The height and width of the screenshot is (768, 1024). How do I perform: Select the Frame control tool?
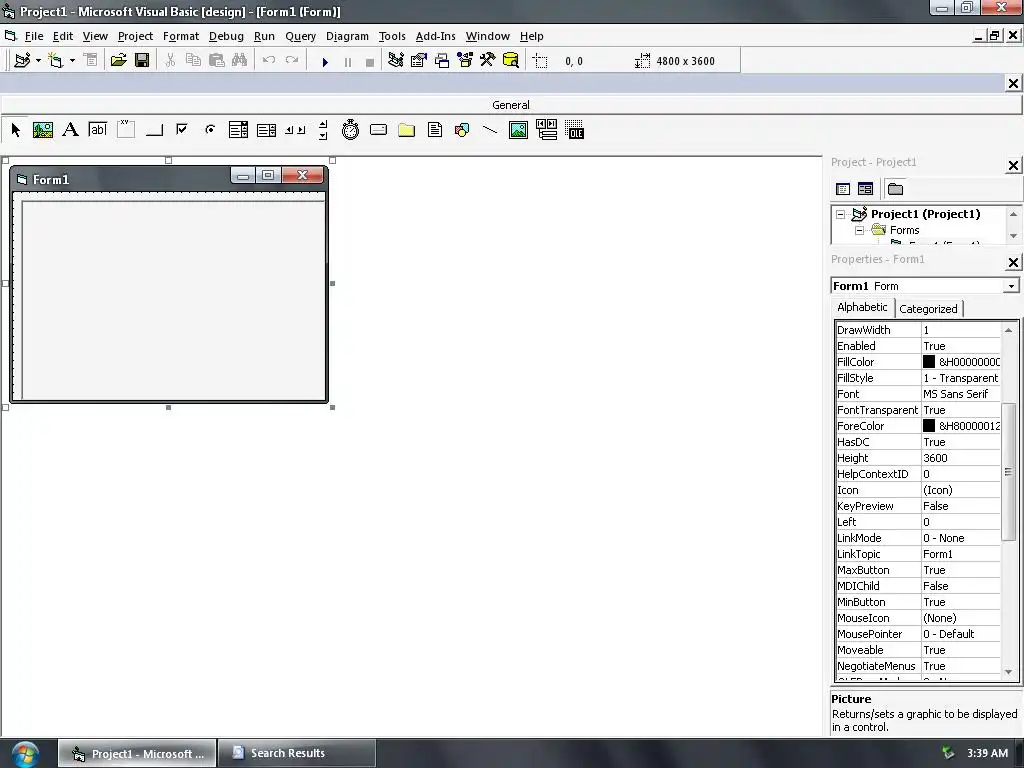tap(126, 130)
